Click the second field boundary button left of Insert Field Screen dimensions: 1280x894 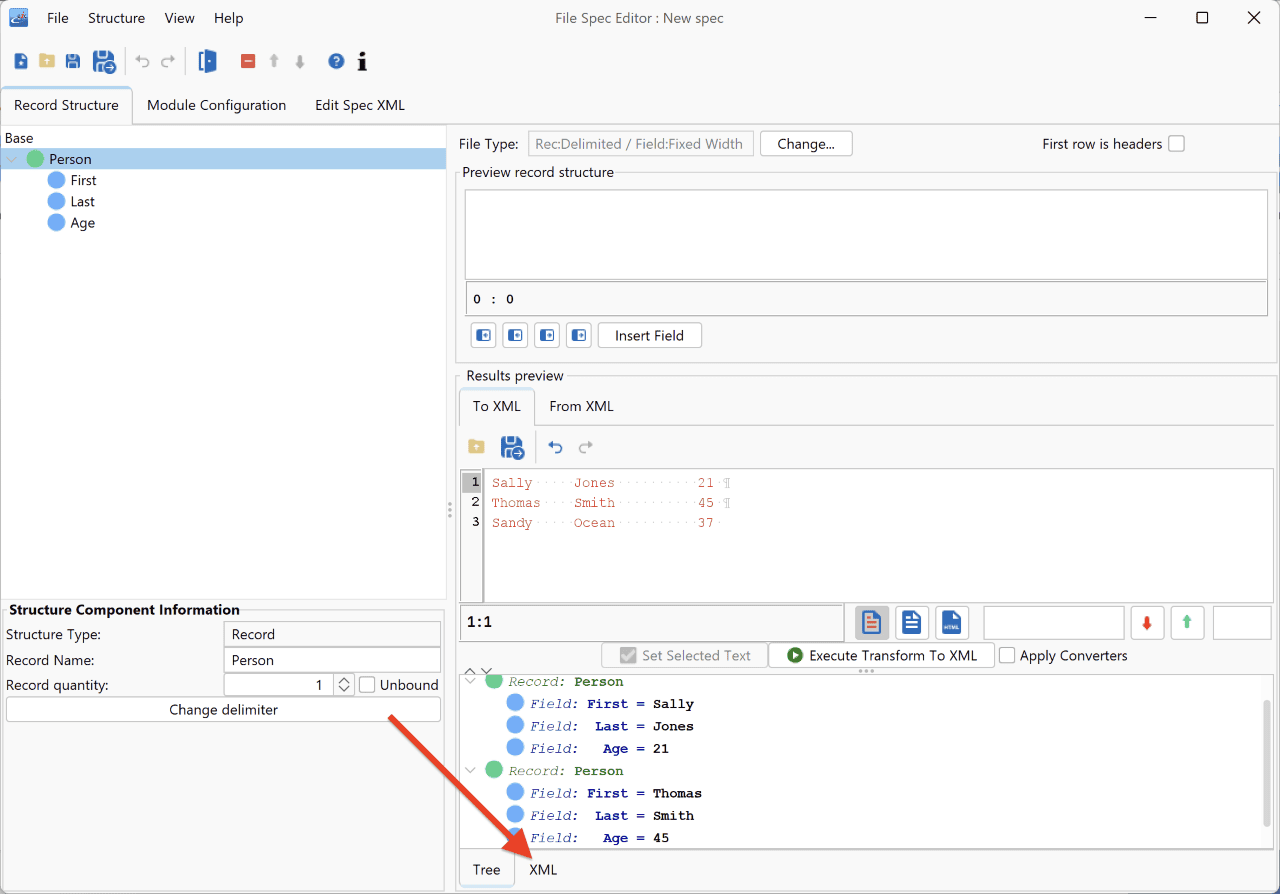[515, 336]
